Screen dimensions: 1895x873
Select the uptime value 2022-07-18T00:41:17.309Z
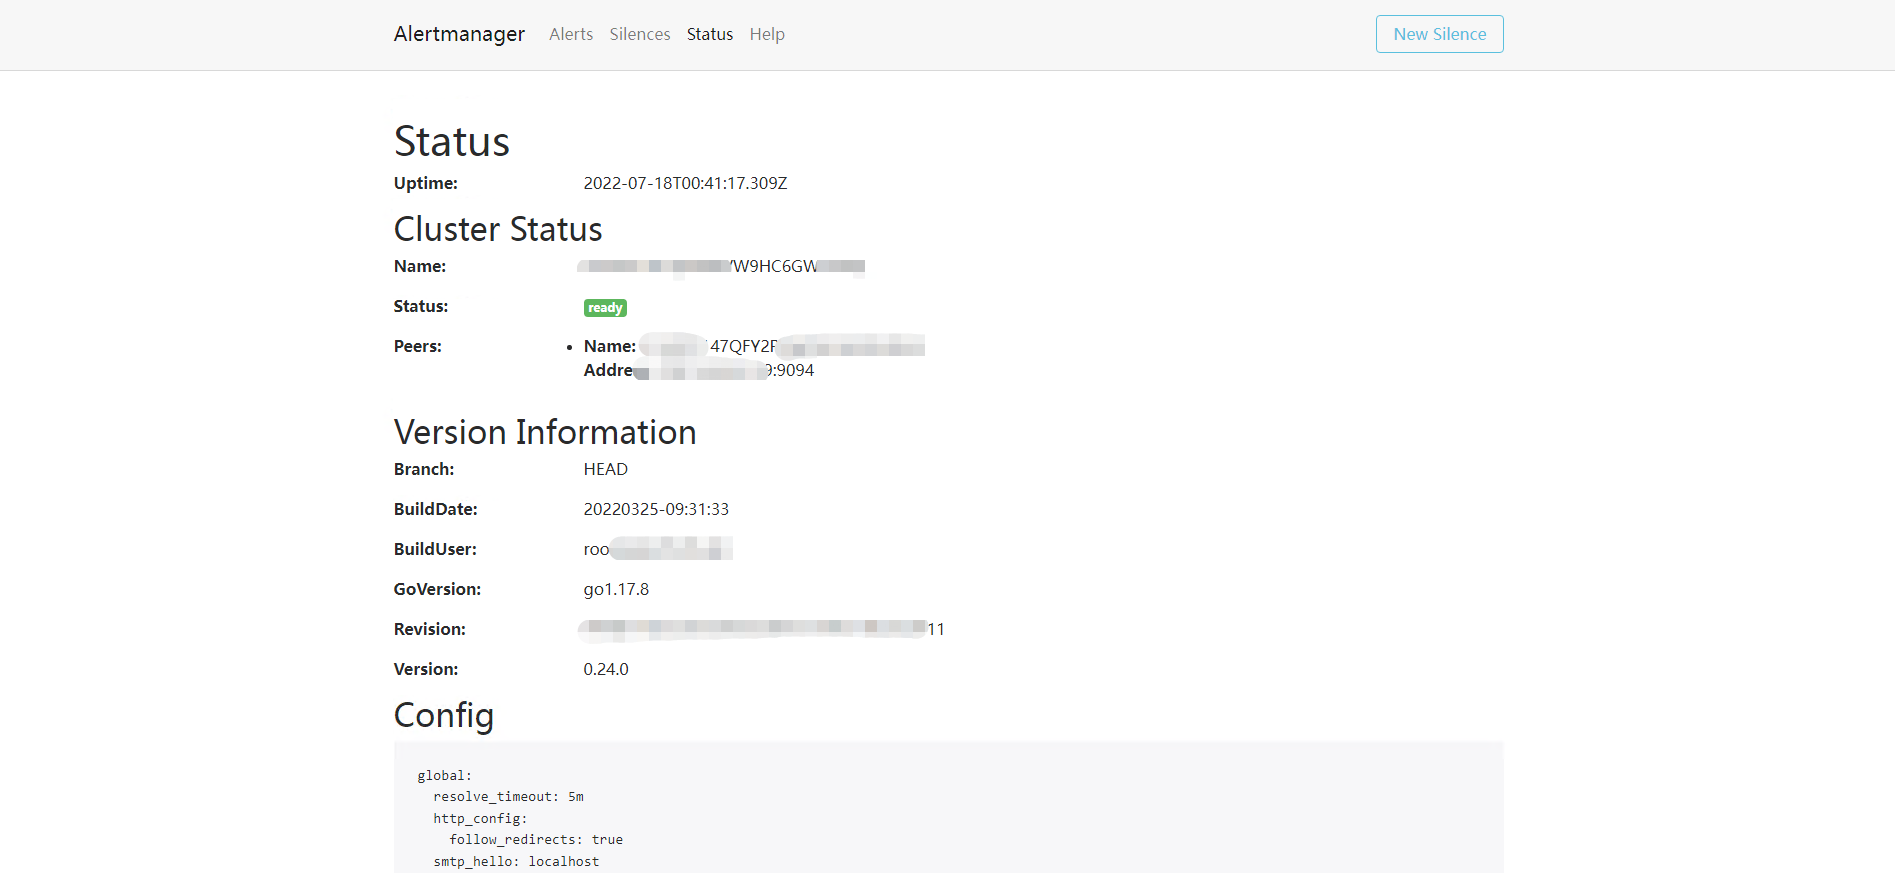(x=685, y=183)
